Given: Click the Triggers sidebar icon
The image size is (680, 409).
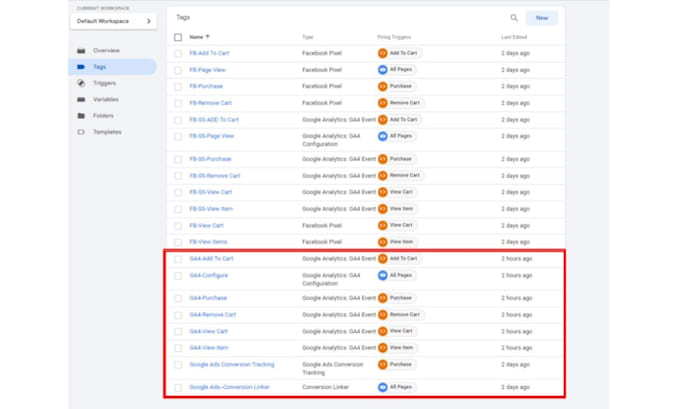Looking at the screenshot, I should tap(81, 83).
